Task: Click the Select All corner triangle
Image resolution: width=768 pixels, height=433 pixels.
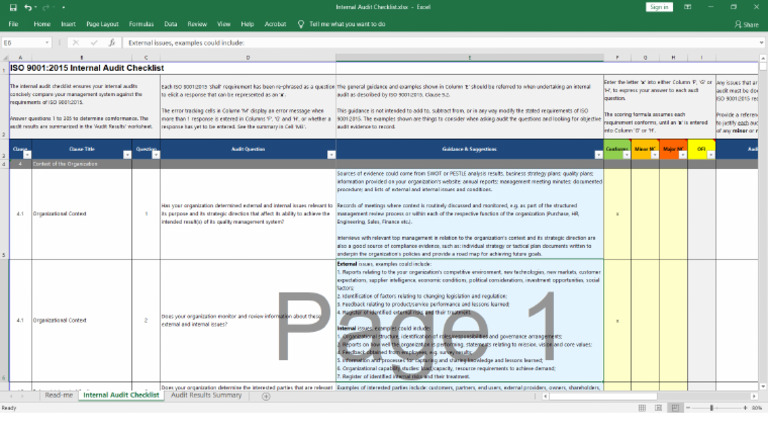Action: [5, 58]
